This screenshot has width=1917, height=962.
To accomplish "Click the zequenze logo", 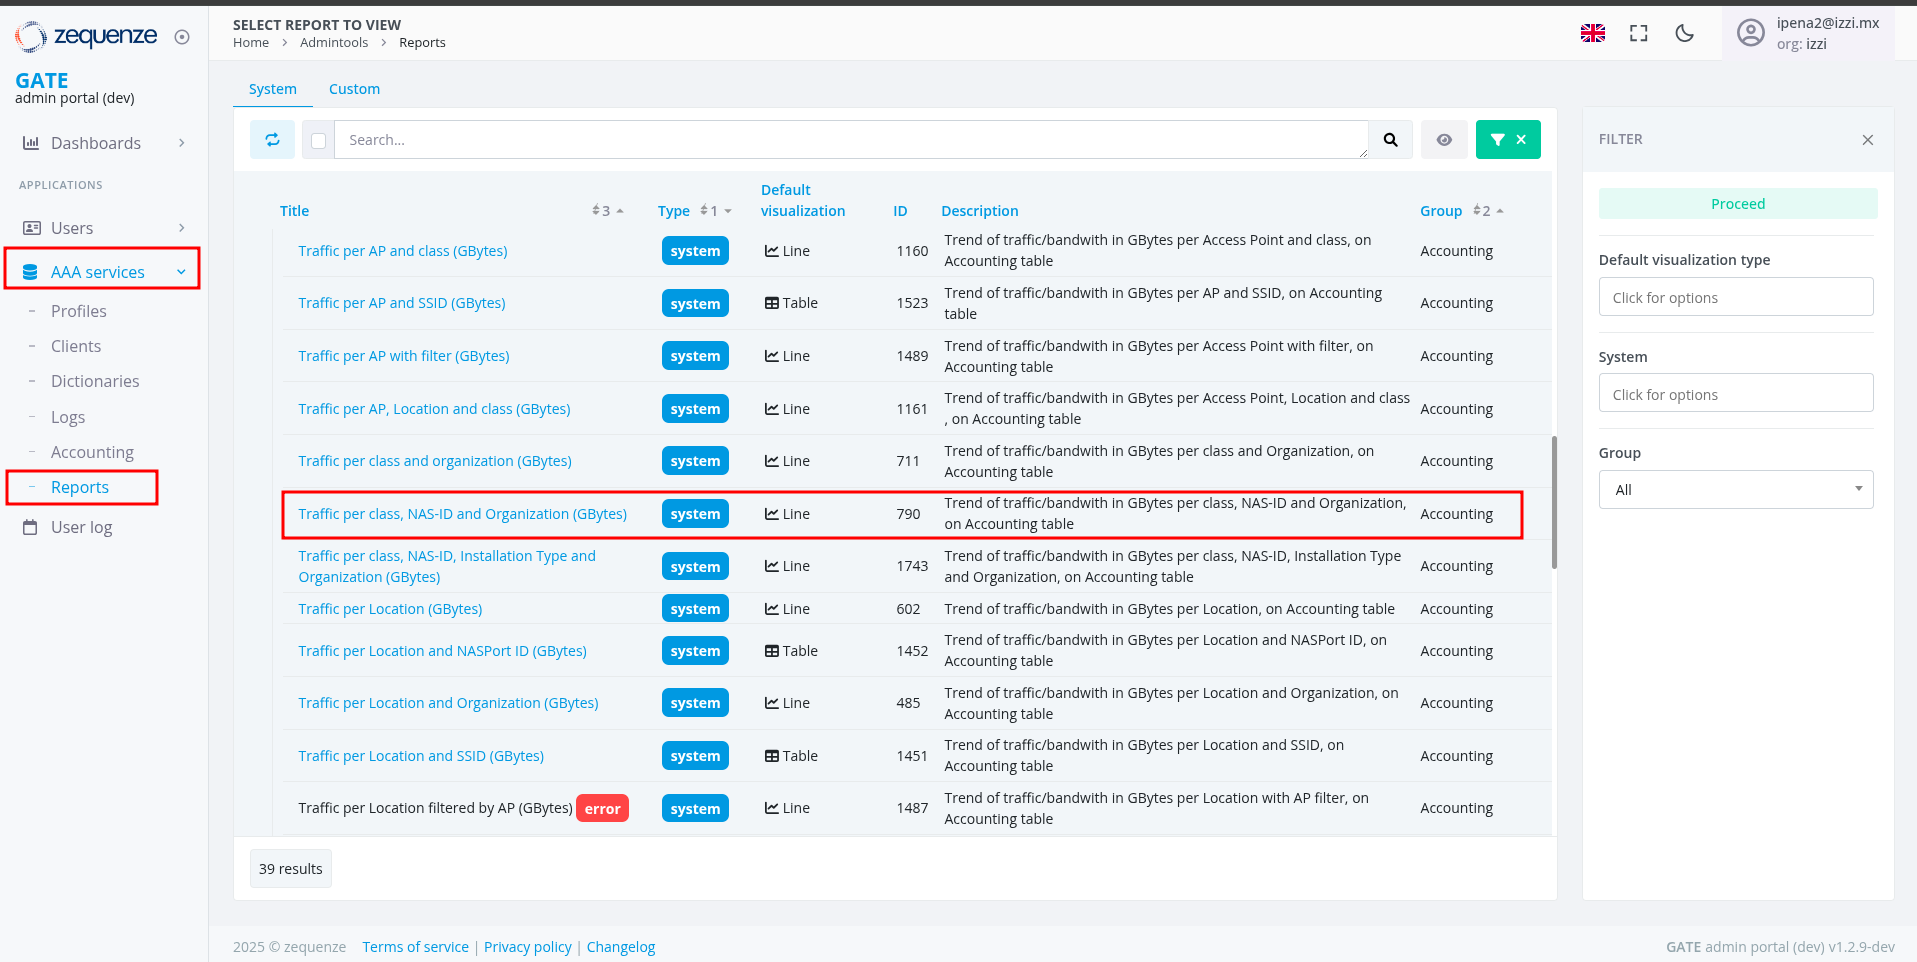I will coord(86,36).
